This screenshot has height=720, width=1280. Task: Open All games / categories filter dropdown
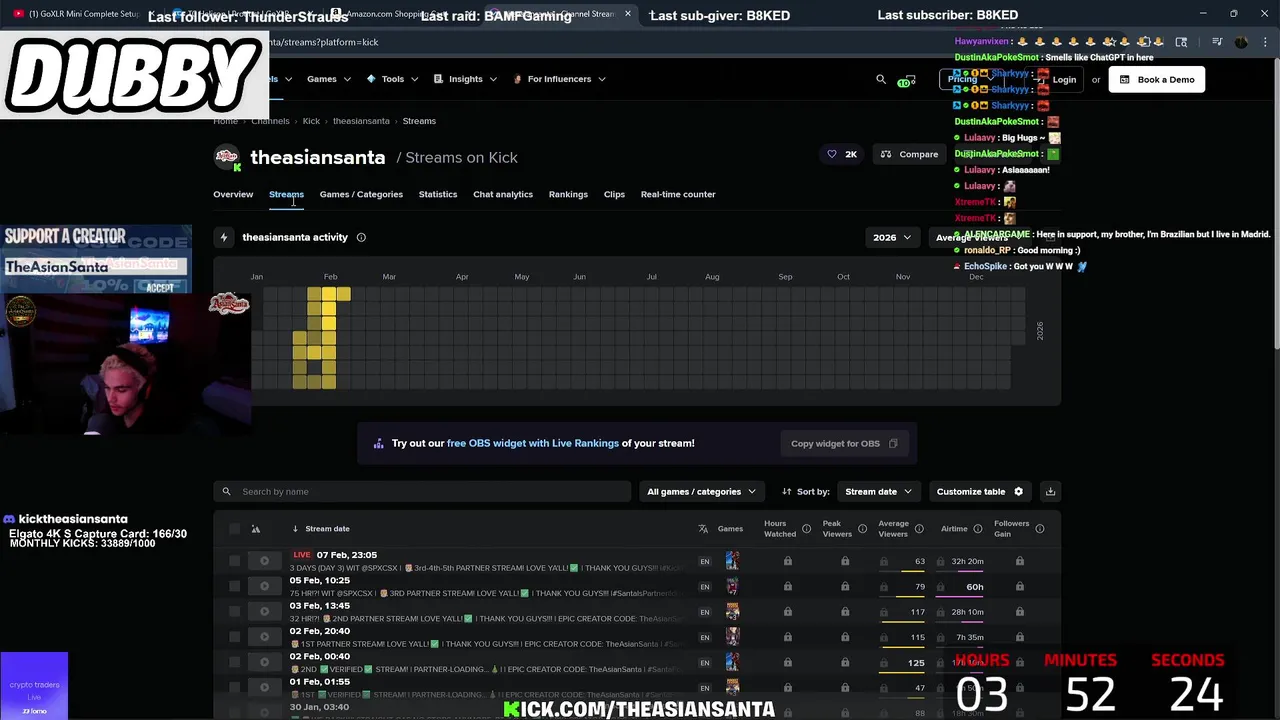click(701, 491)
